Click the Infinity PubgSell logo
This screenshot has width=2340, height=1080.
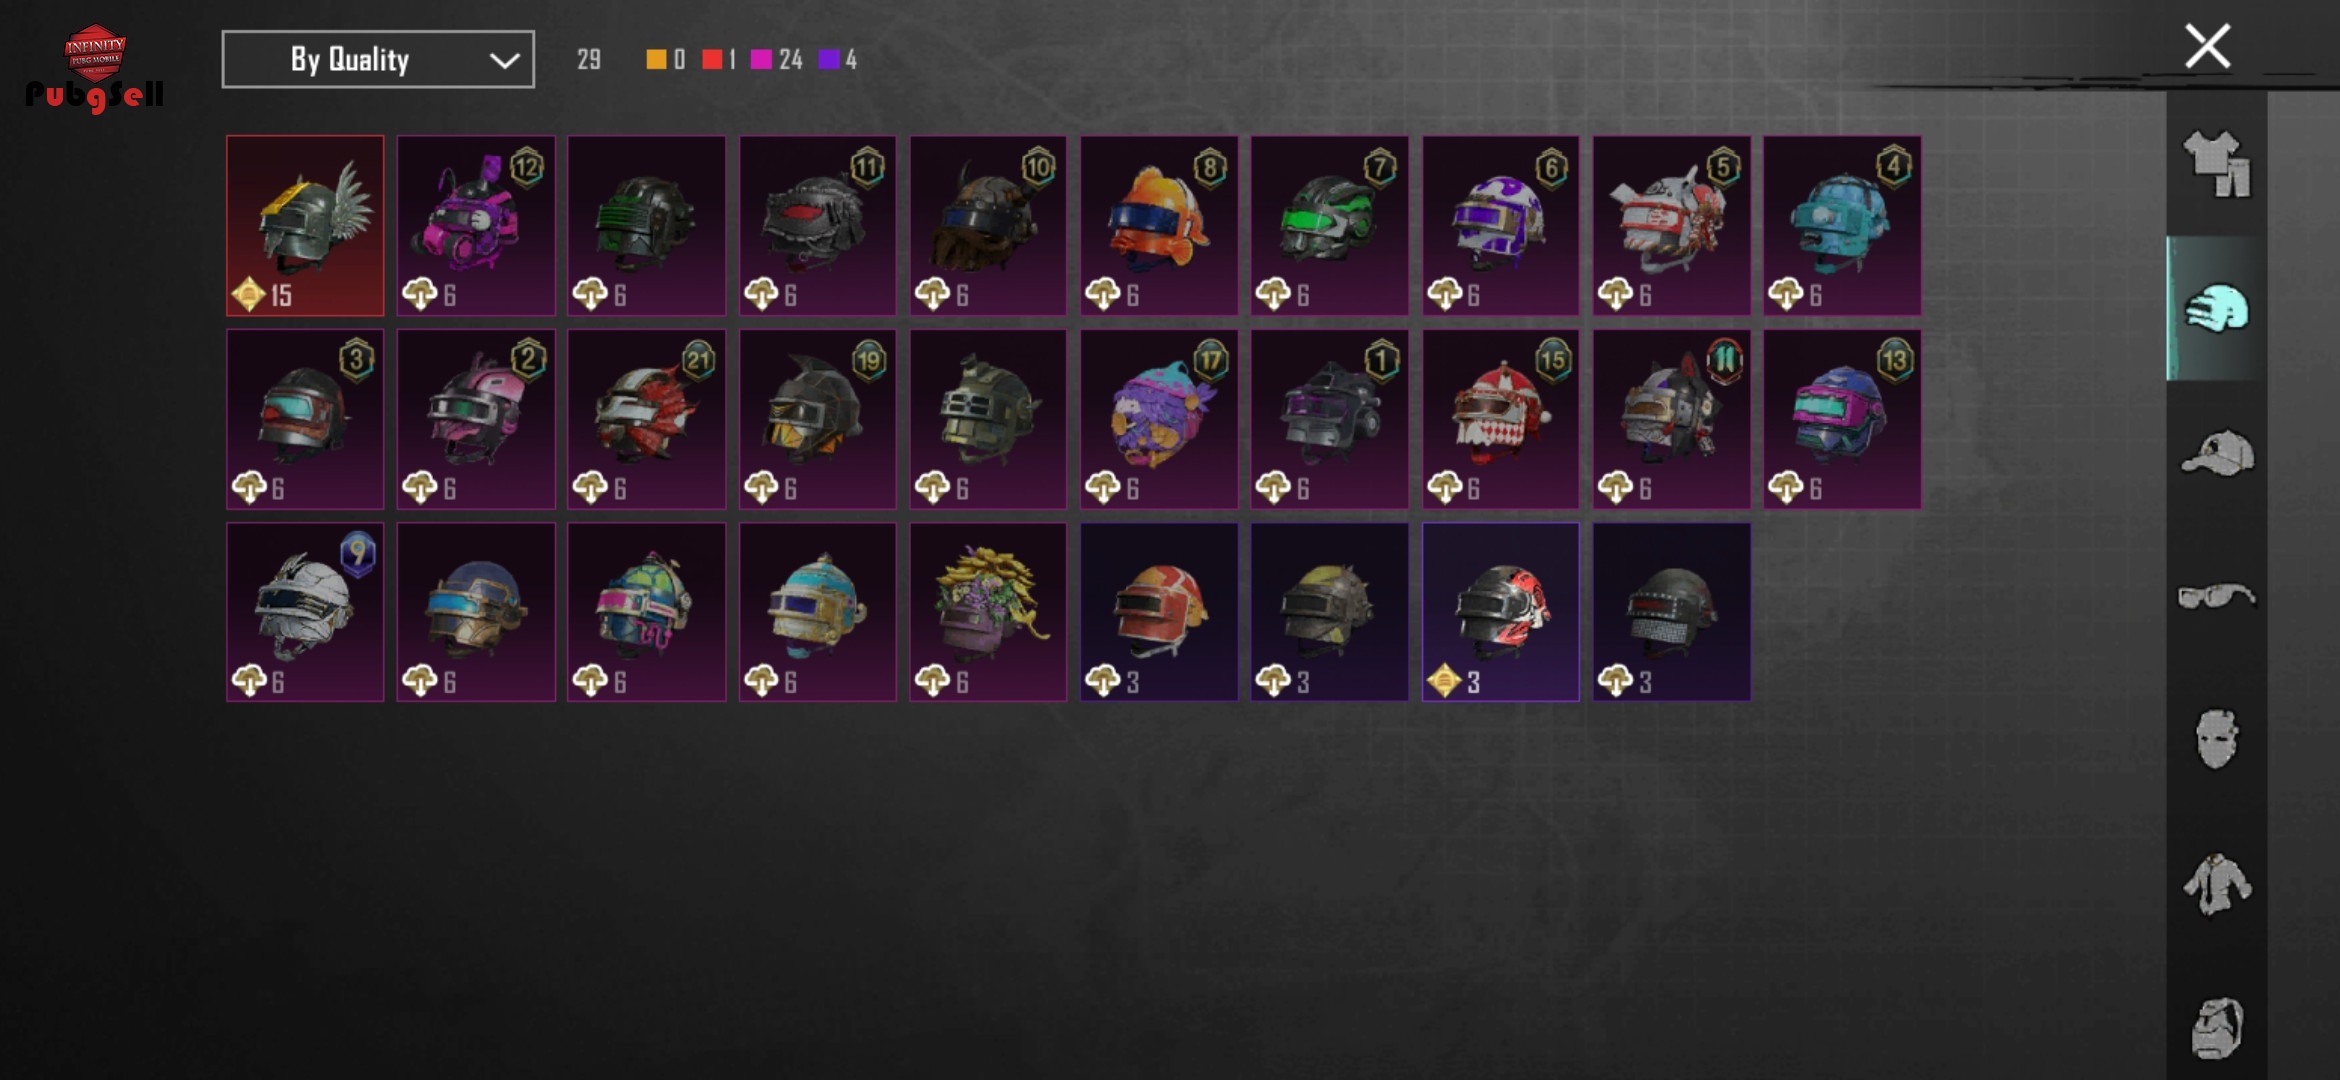tap(94, 68)
